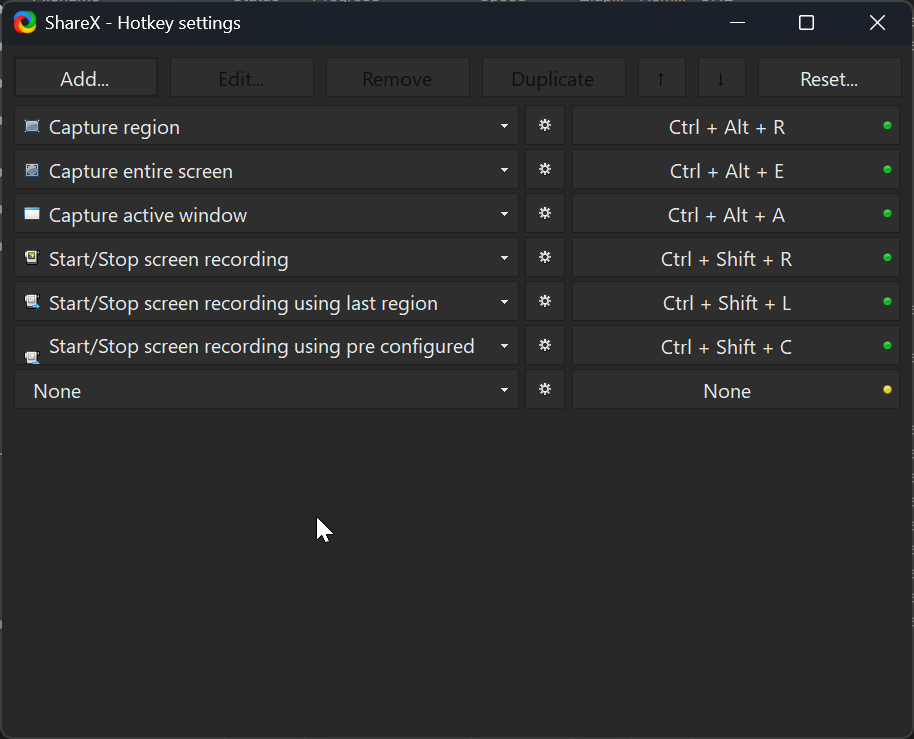Open gear settings for the None hotkey row
Image resolution: width=914 pixels, height=739 pixels.
point(545,390)
